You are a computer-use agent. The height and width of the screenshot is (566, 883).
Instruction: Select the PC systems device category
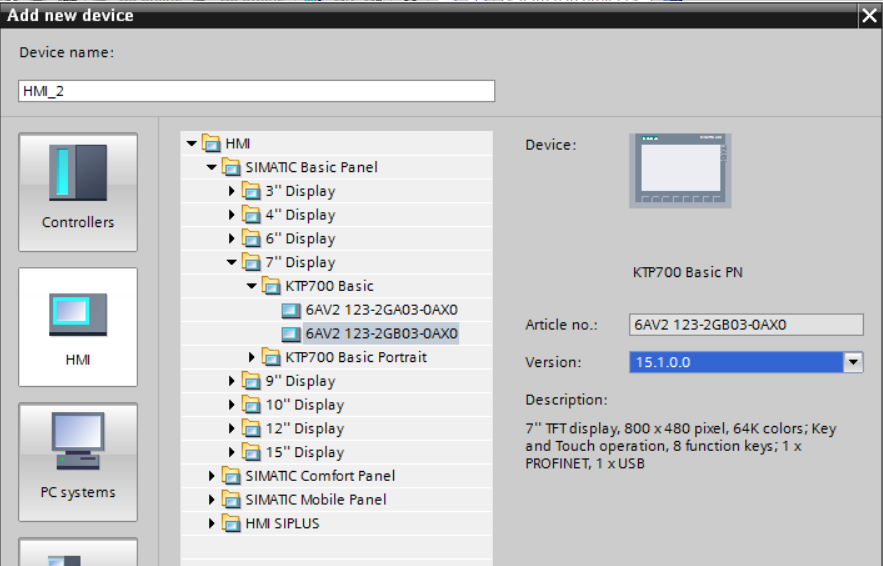point(78,462)
